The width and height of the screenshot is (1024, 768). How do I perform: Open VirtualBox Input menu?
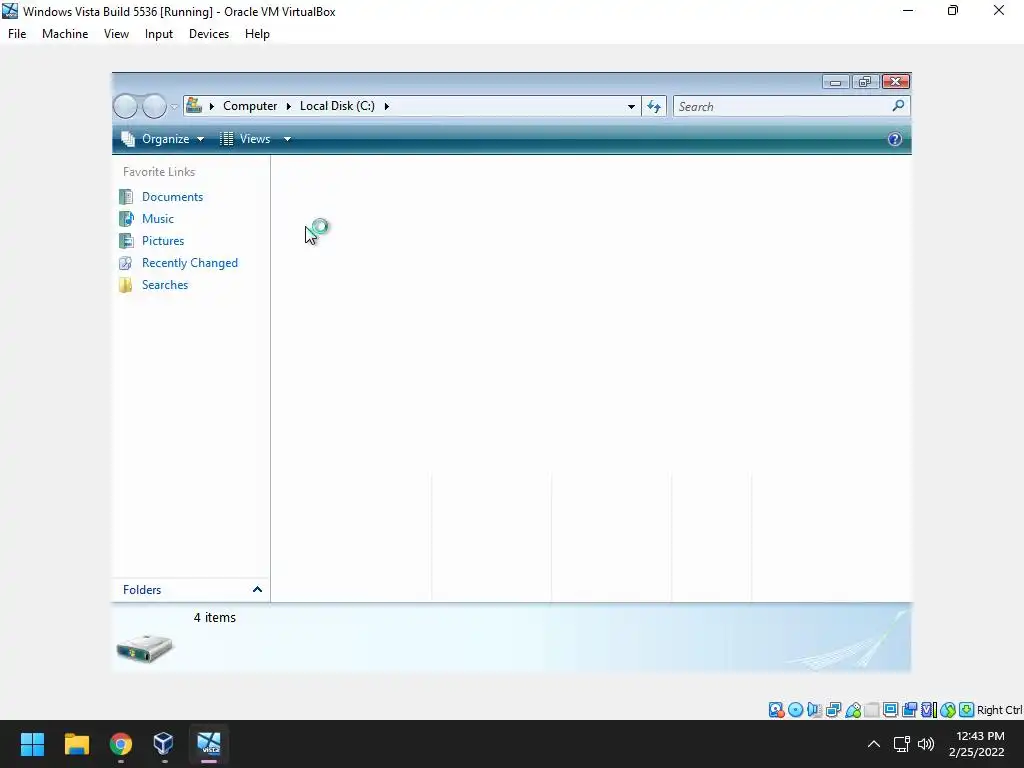pos(159,34)
